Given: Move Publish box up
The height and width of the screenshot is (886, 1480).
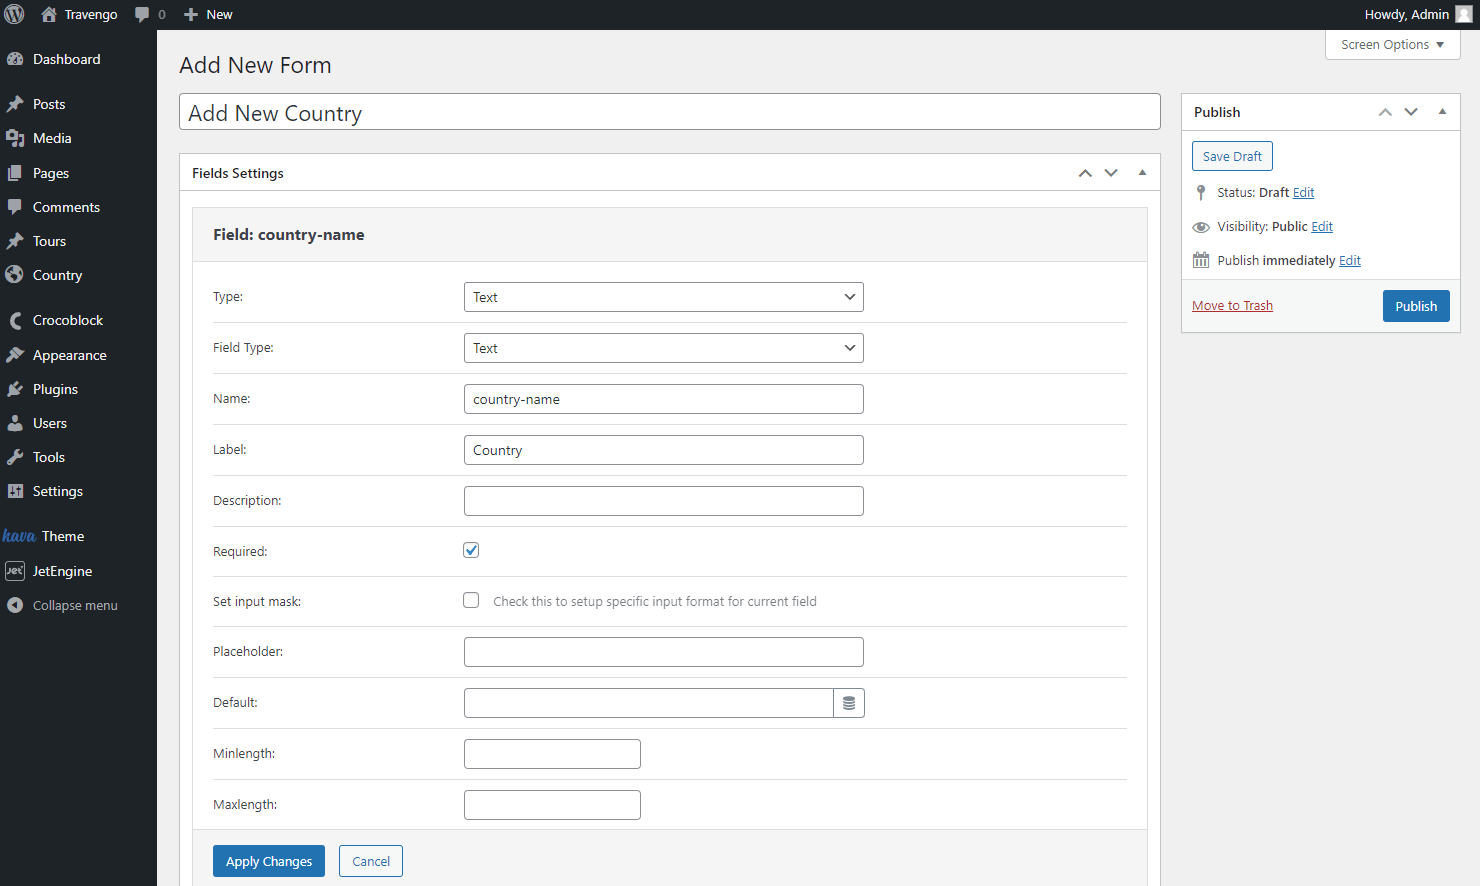Looking at the screenshot, I should (1385, 112).
